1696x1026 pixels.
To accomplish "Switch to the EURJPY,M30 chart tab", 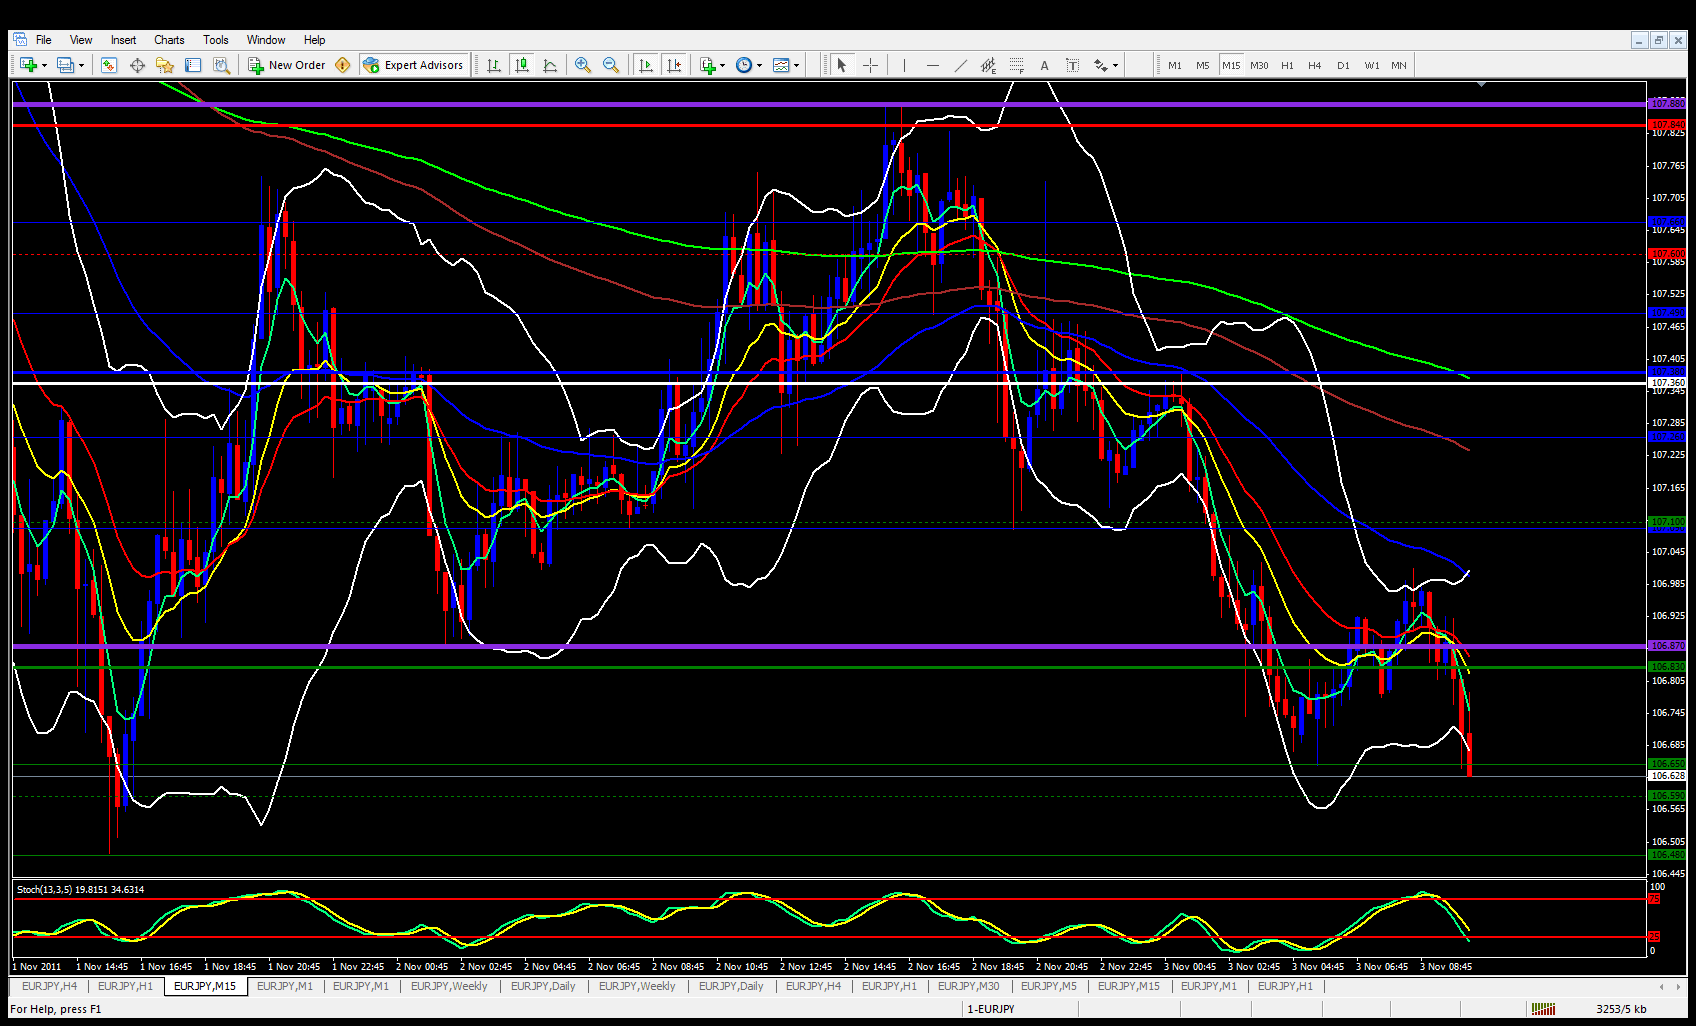I will coord(968,986).
